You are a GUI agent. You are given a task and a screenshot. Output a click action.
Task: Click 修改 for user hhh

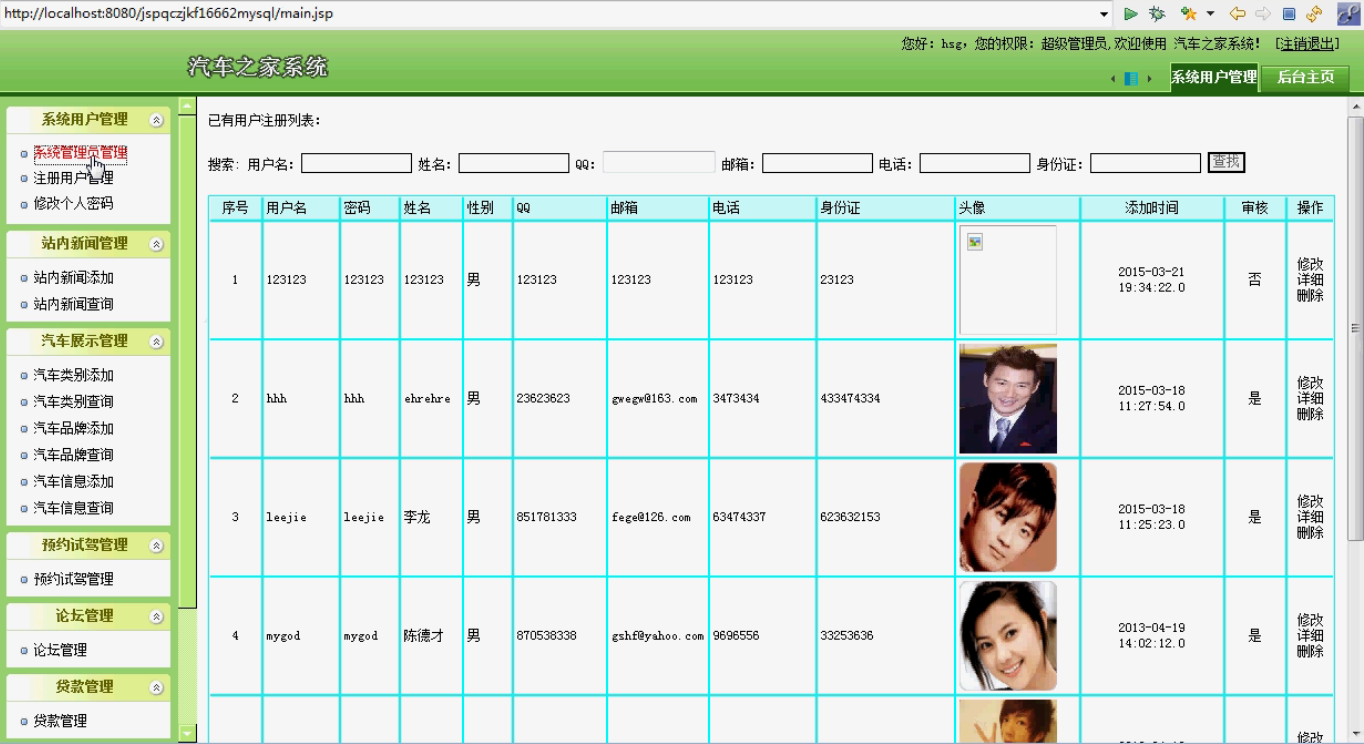tap(1310, 383)
